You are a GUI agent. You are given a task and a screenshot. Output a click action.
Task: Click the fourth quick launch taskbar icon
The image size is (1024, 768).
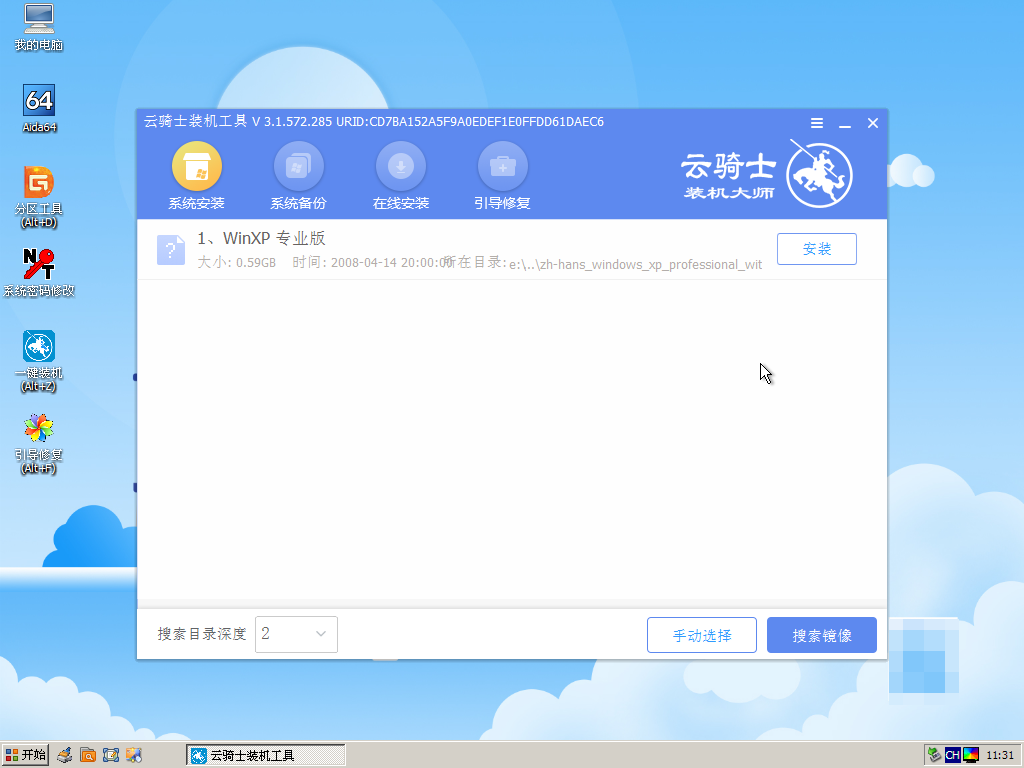135,756
